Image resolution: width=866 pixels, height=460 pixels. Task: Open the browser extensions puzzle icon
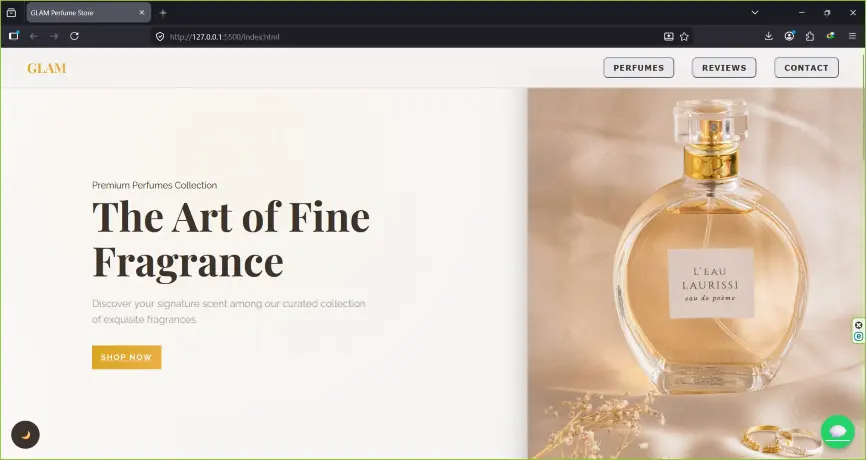point(810,36)
